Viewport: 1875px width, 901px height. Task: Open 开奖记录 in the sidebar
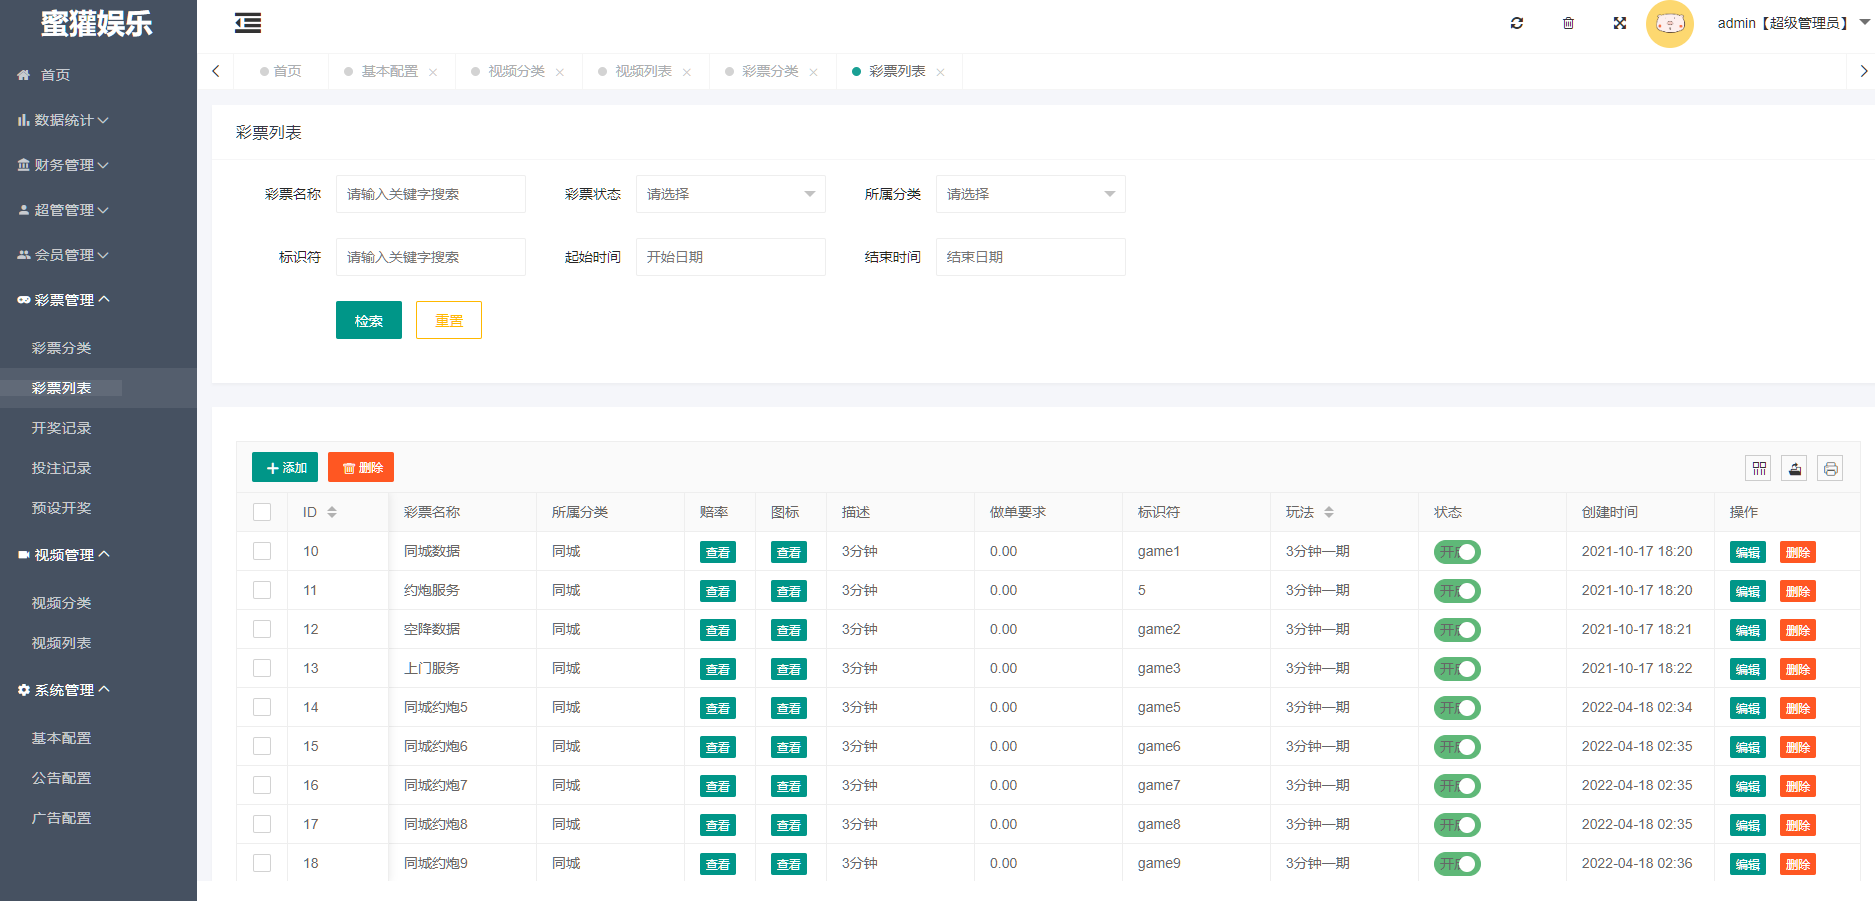point(61,428)
